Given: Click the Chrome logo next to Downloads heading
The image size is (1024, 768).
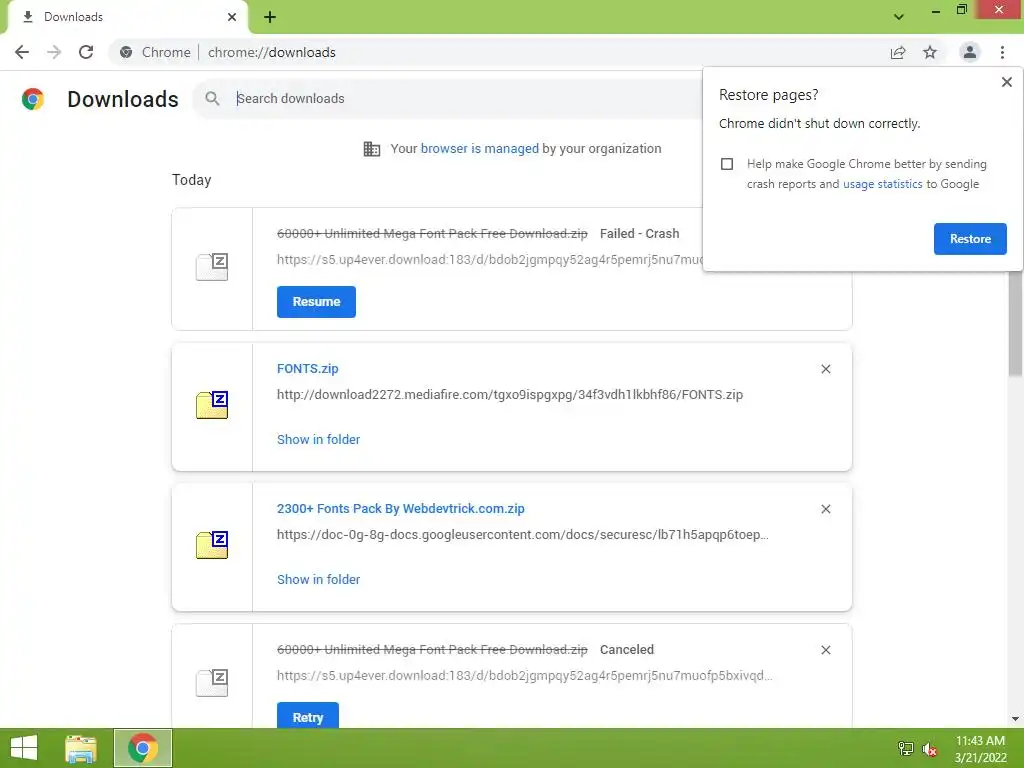Looking at the screenshot, I should (33, 99).
